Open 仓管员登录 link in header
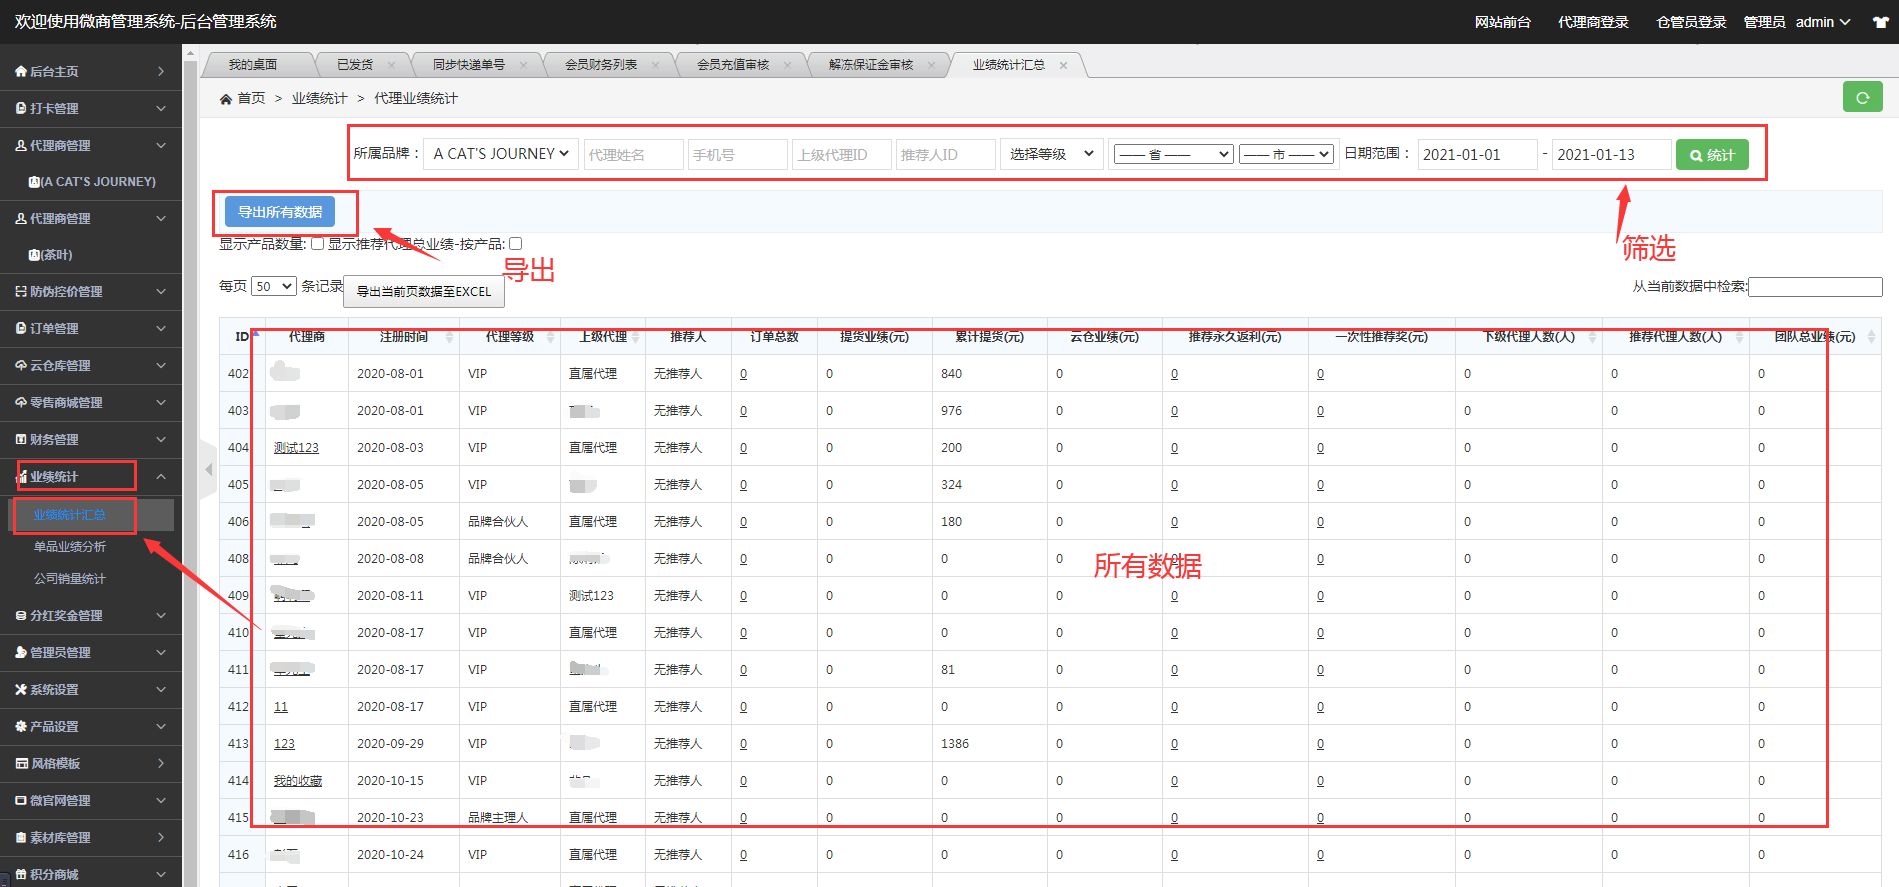 click(1691, 22)
